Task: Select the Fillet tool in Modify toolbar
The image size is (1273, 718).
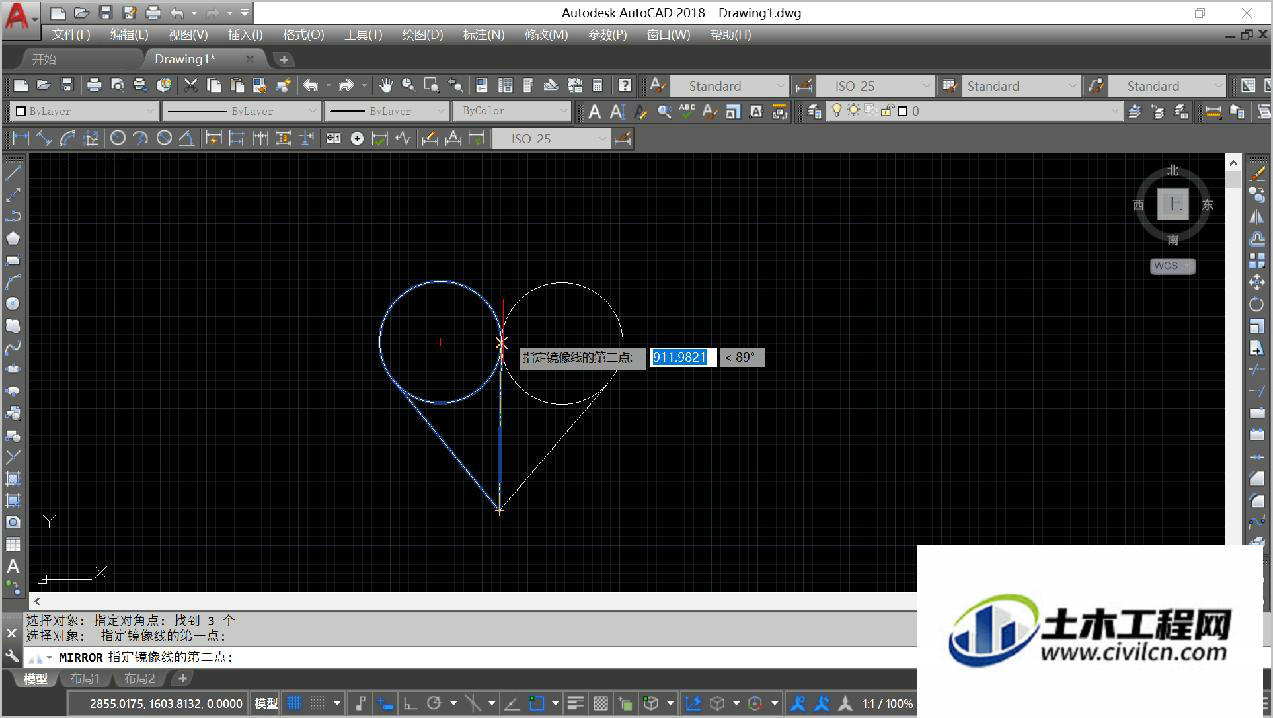Action: 1257,501
